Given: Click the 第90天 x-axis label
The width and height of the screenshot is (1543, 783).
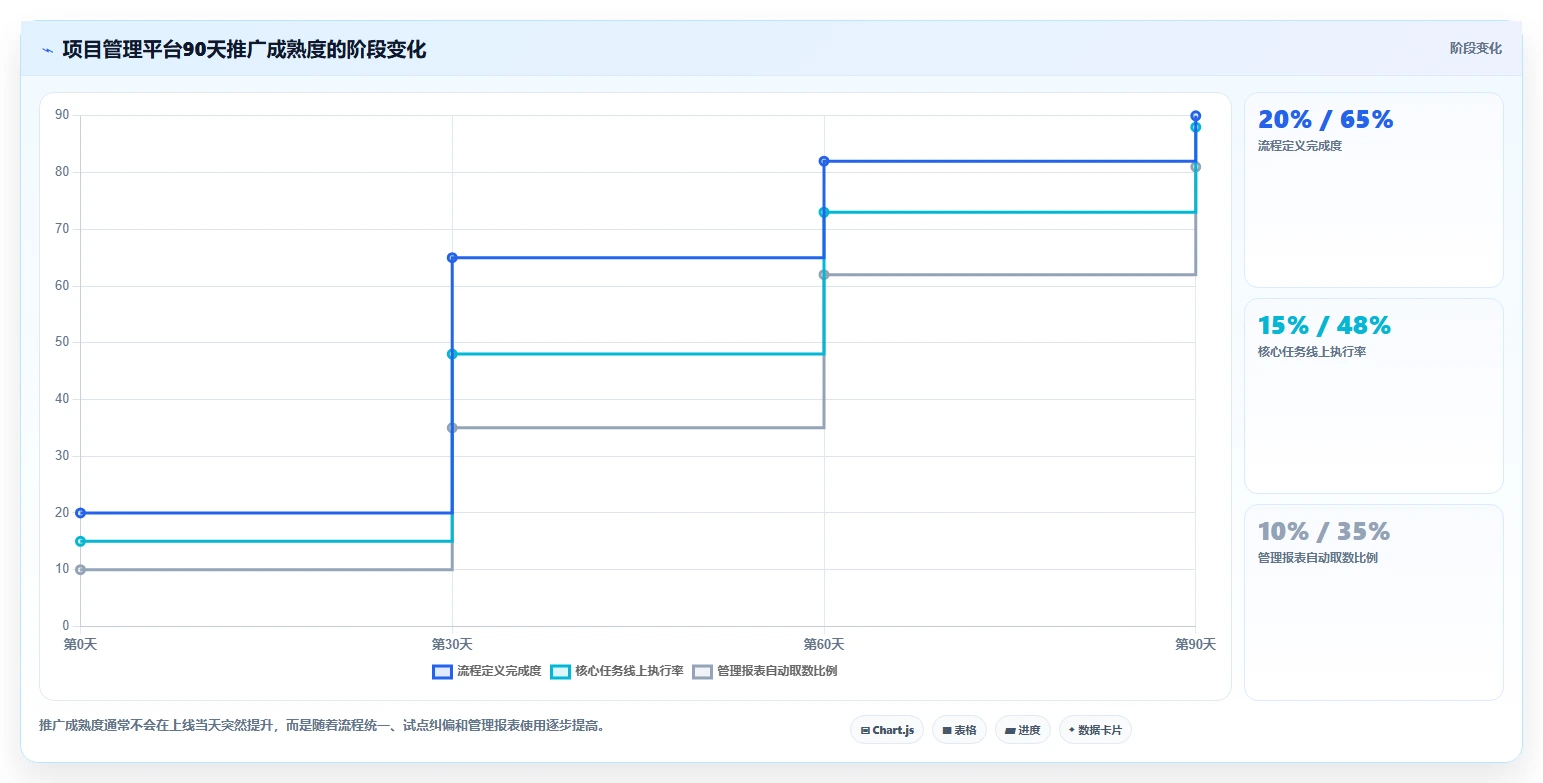Looking at the screenshot, I should (x=1195, y=645).
